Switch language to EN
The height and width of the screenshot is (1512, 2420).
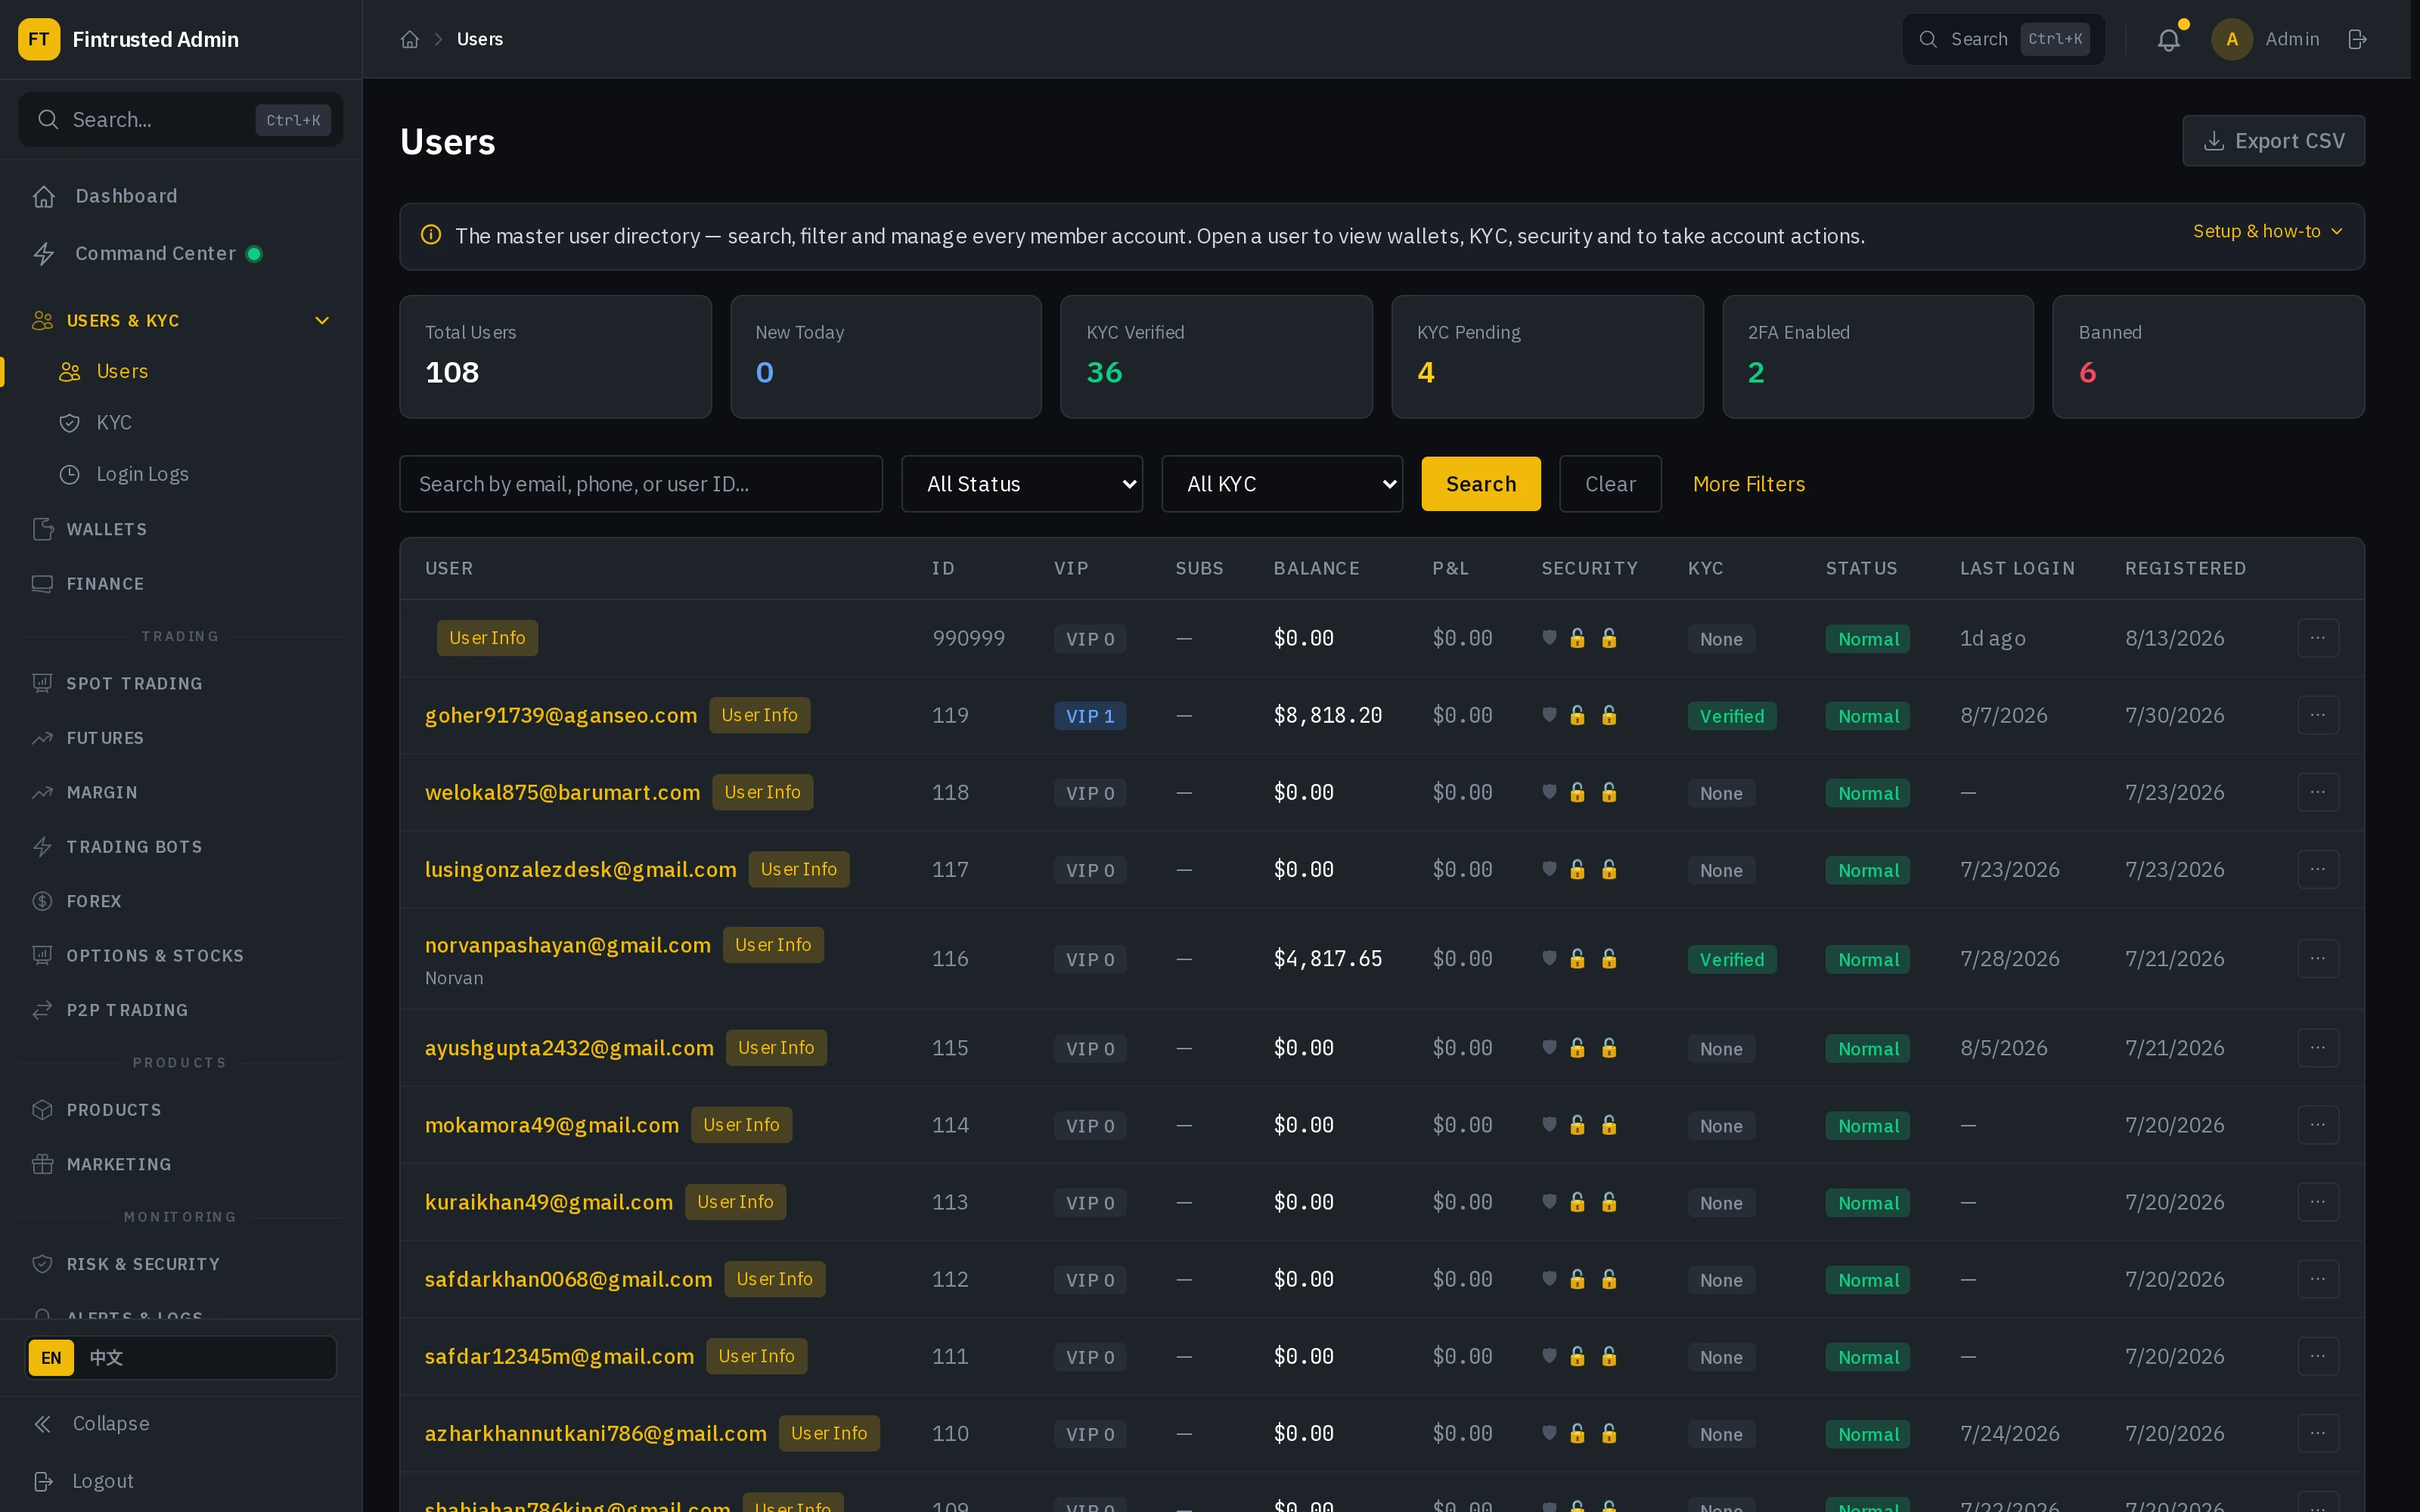[51, 1358]
